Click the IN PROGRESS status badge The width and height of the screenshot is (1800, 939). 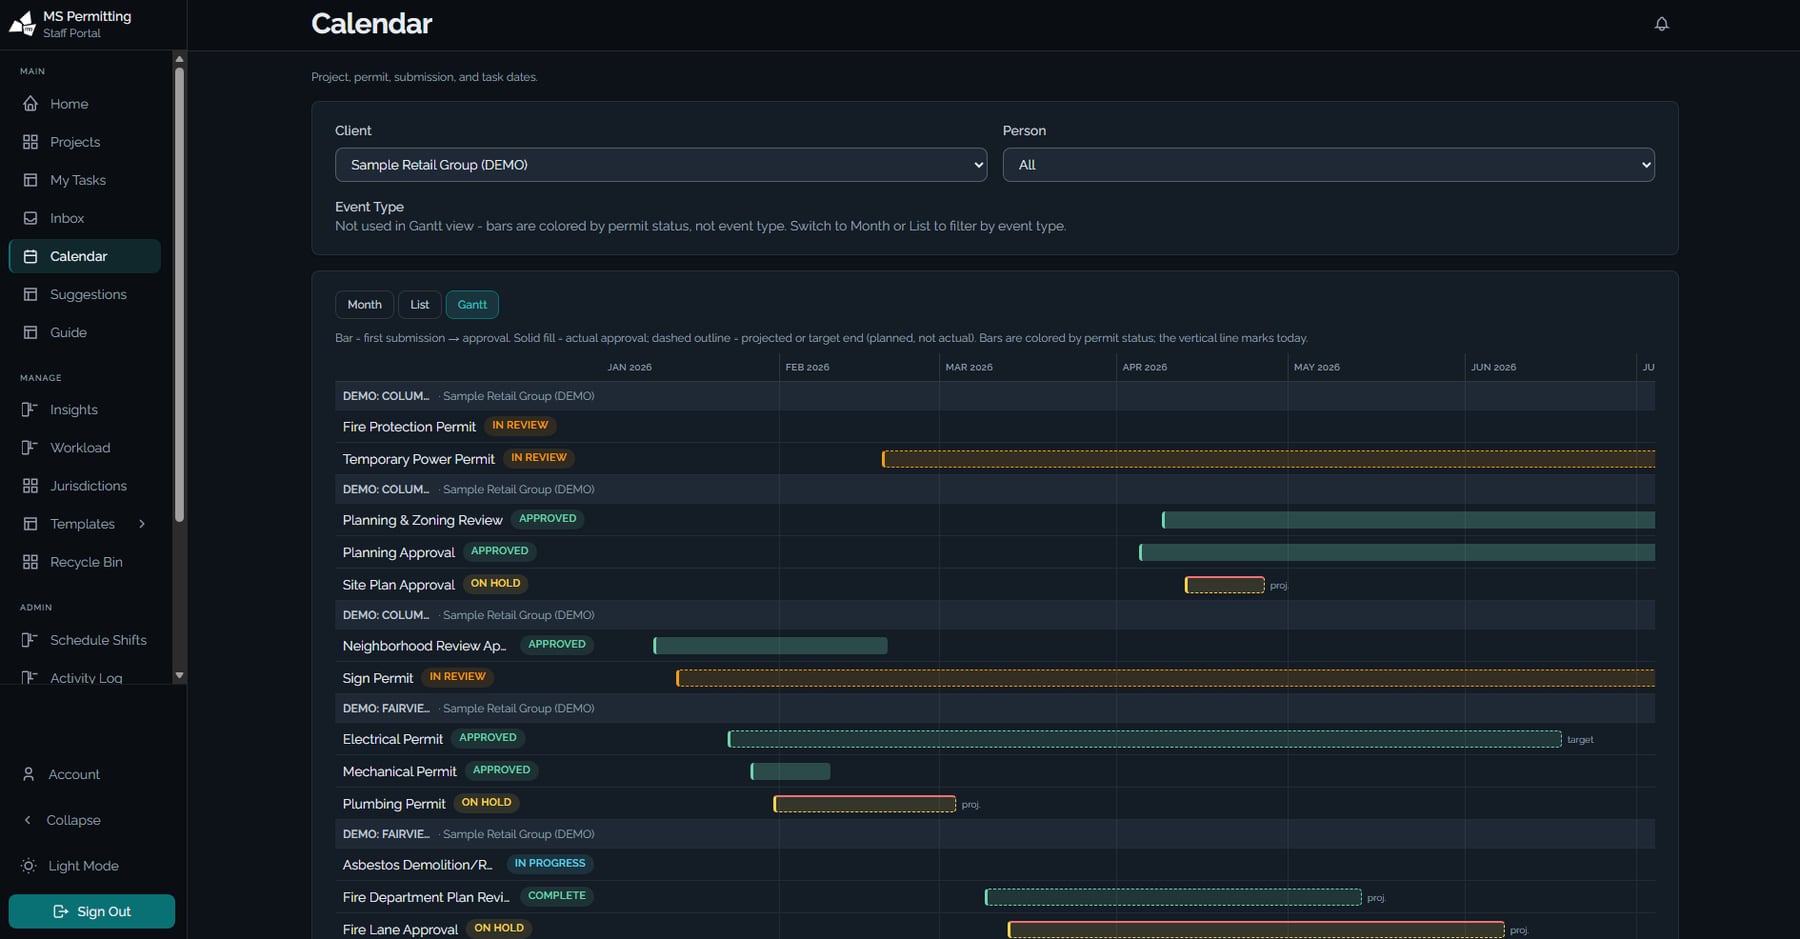(x=550, y=864)
